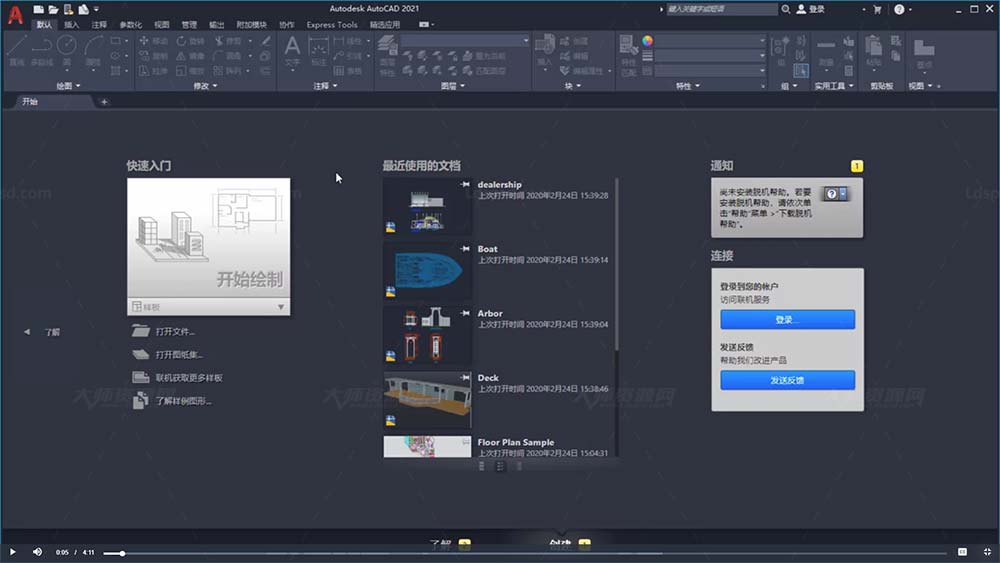Open the layer name dropdown list

[x=465, y=41]
